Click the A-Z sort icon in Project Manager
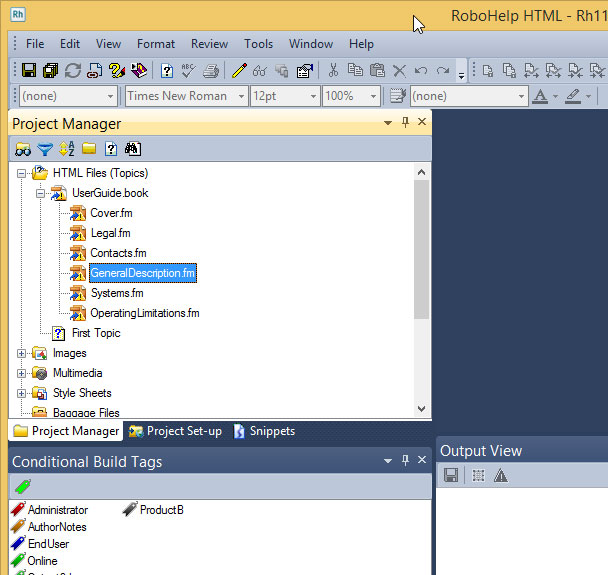The width and height of the screenshot is (608, 575). coord(67,149)
